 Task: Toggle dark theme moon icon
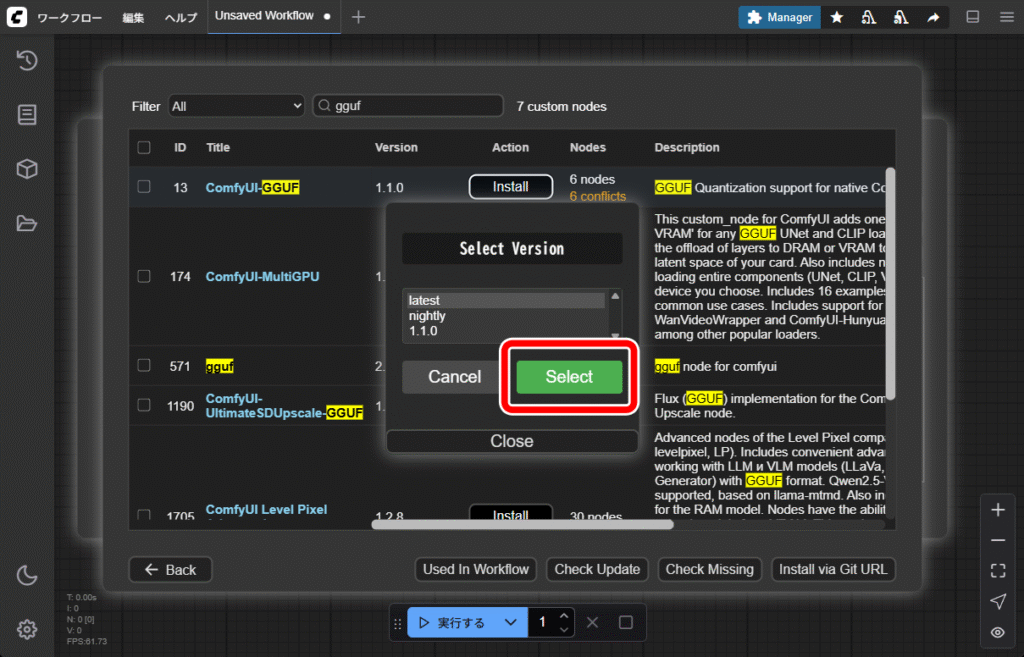(x=27, y=575)
